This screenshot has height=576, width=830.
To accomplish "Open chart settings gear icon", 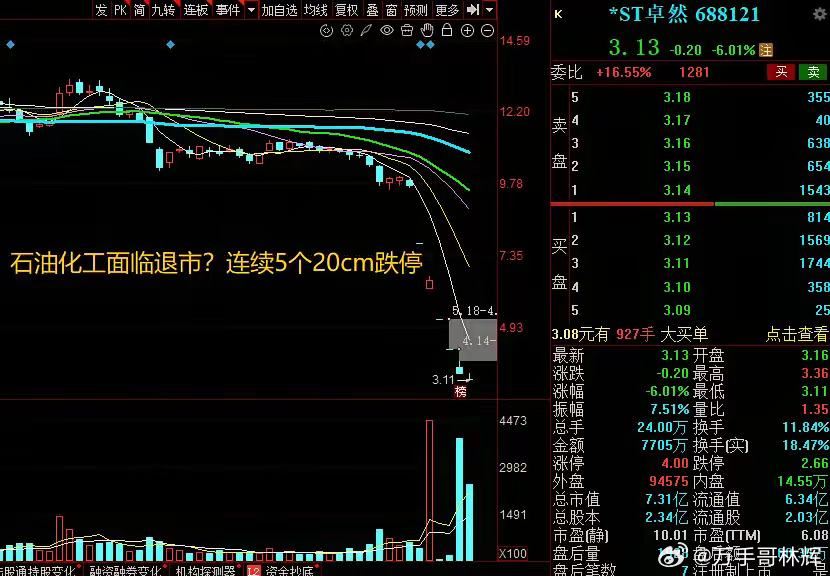I will 347,31.
